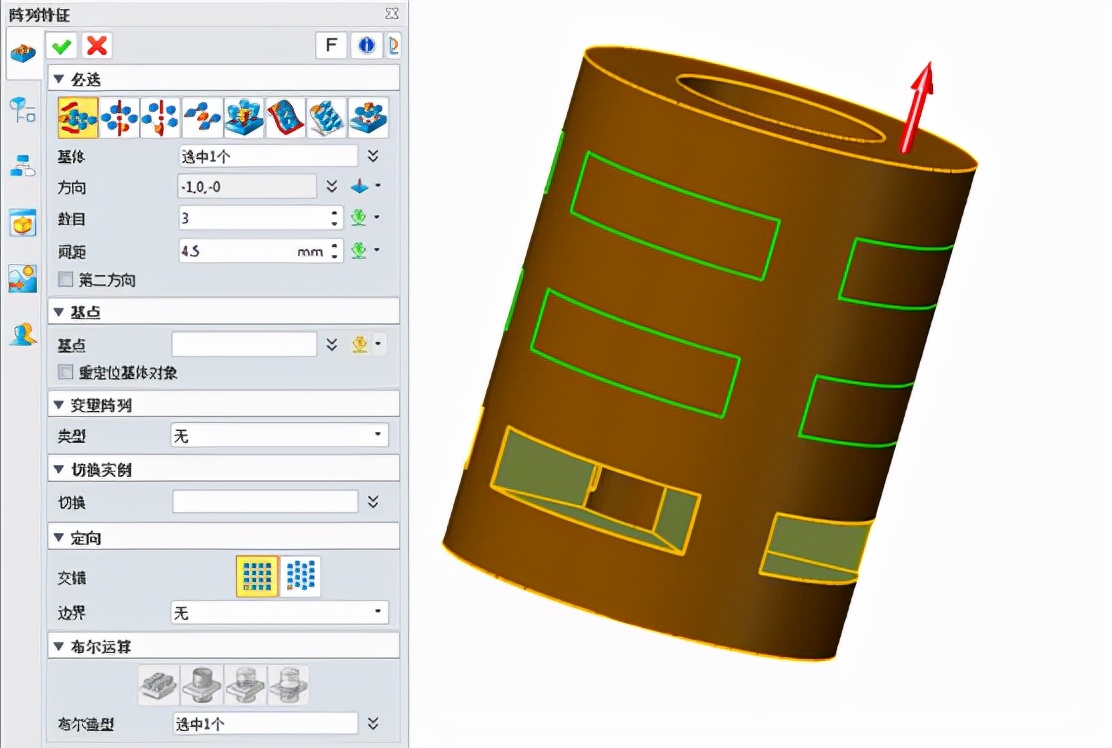The height and width of the screenshot is (748, 1112).
Task: Choose the point-to-point pattern type icon
Action: point(202,118)
